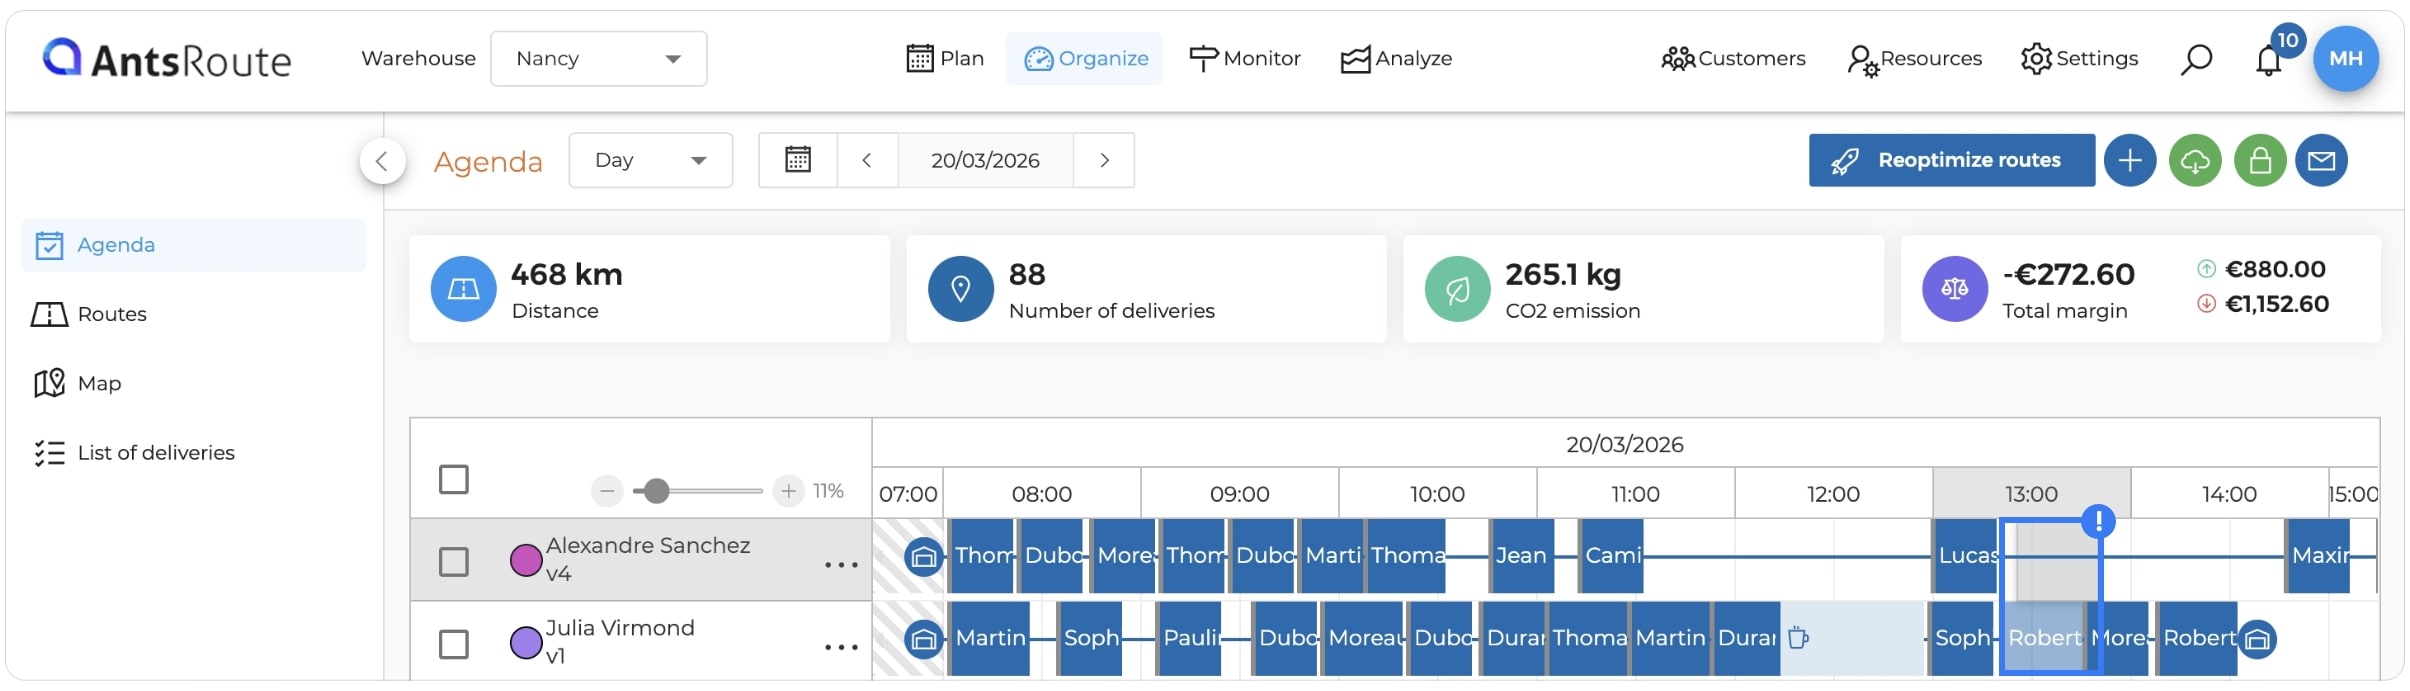Check the box for Alexandre Sanchez

pos(454,561)
